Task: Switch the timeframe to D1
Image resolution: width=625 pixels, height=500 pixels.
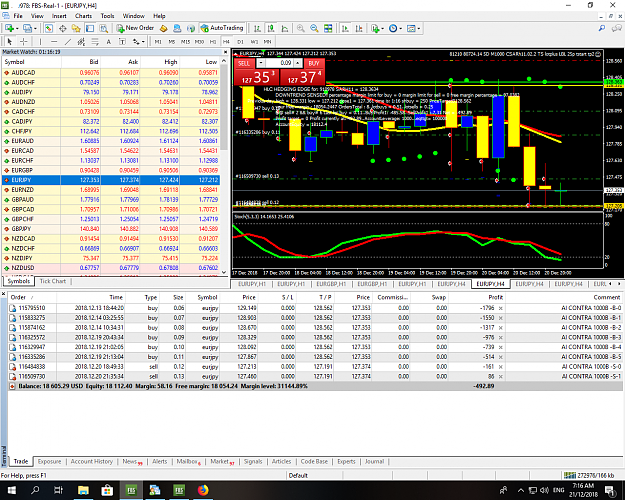Action: pyautogui.click(x=240, y=41)
